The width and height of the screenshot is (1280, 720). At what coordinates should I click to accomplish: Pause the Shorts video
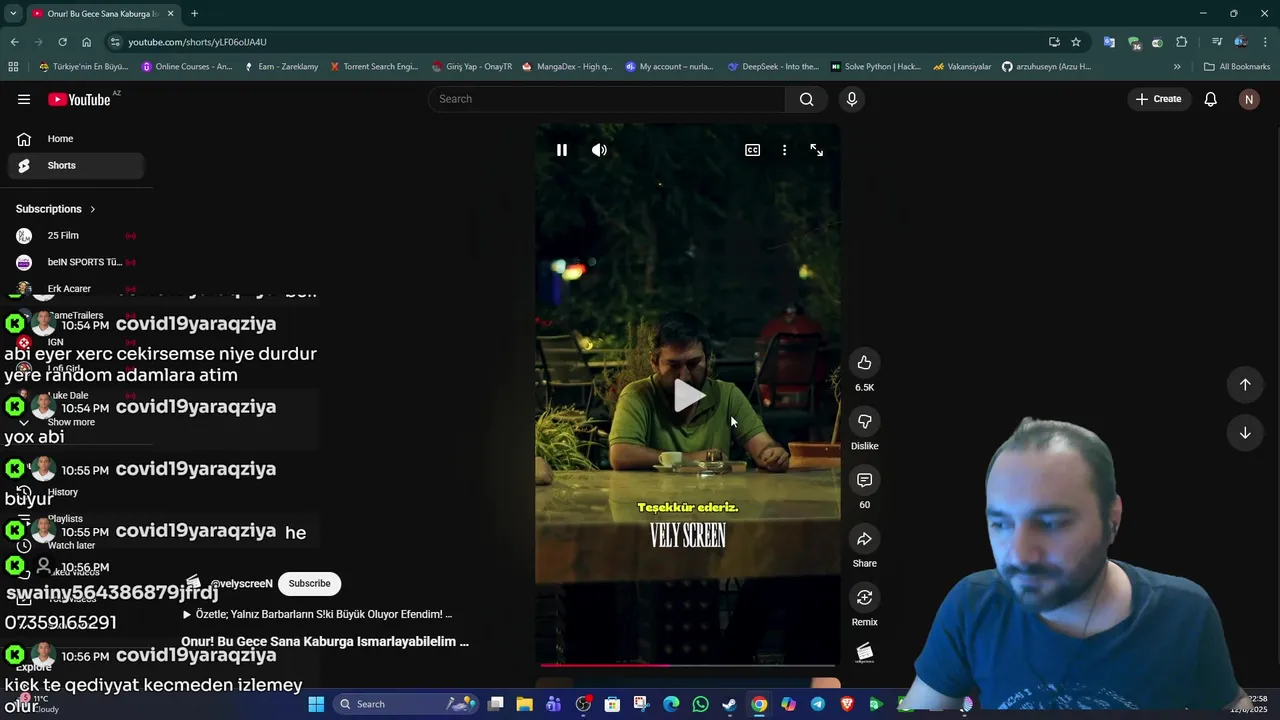562,150
